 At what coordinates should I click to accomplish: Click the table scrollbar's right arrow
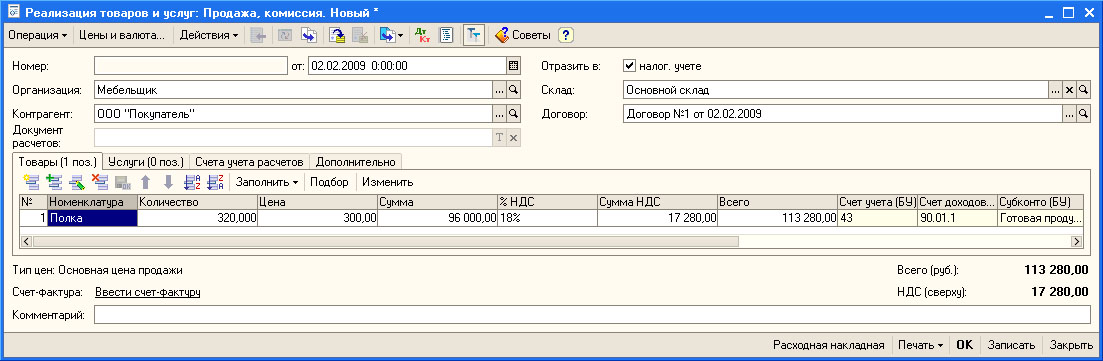pos(1076,241)
